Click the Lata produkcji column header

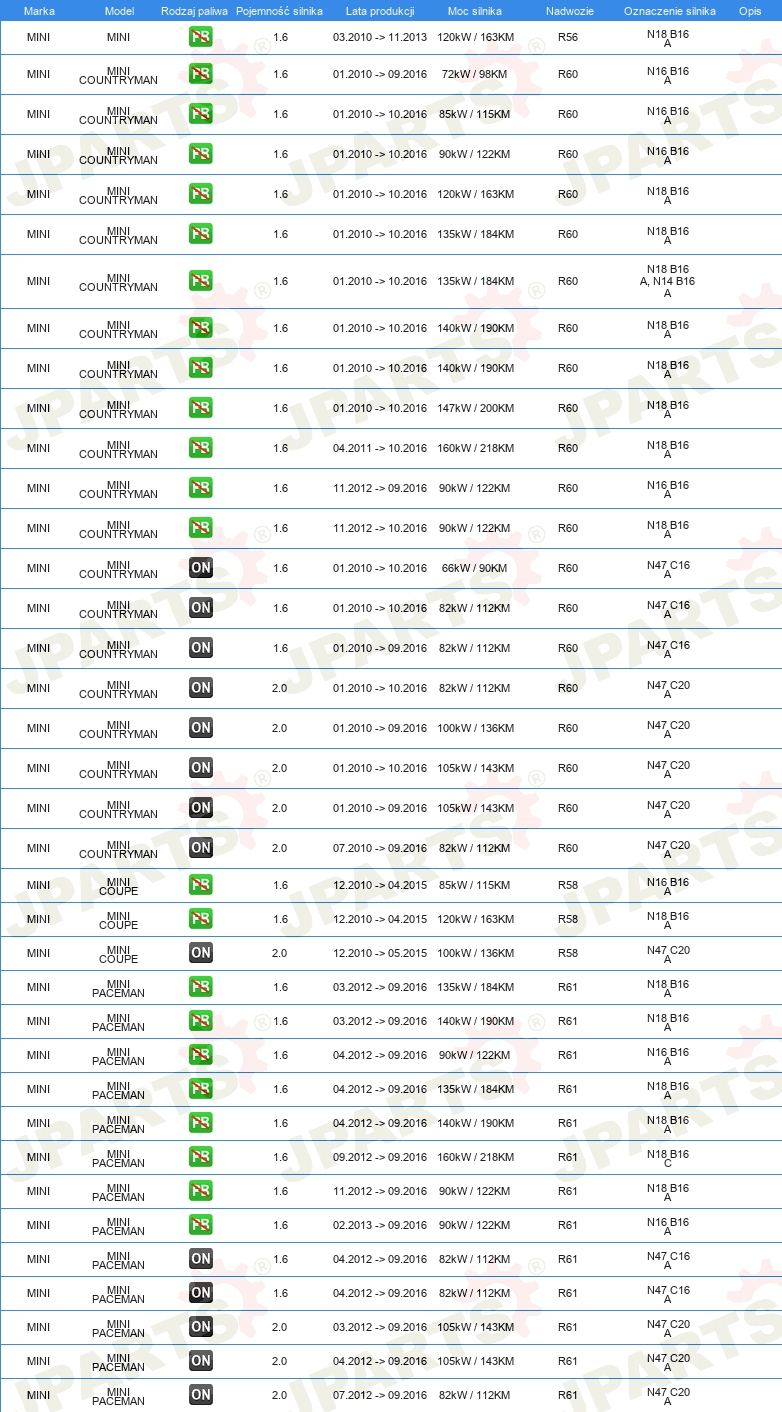[380, 10]
